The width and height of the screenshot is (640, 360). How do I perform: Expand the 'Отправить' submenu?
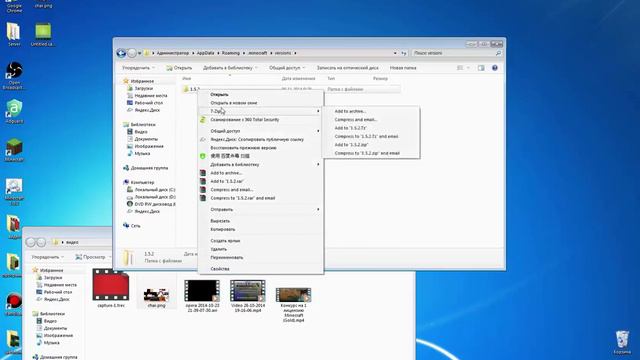pos(260,209)
